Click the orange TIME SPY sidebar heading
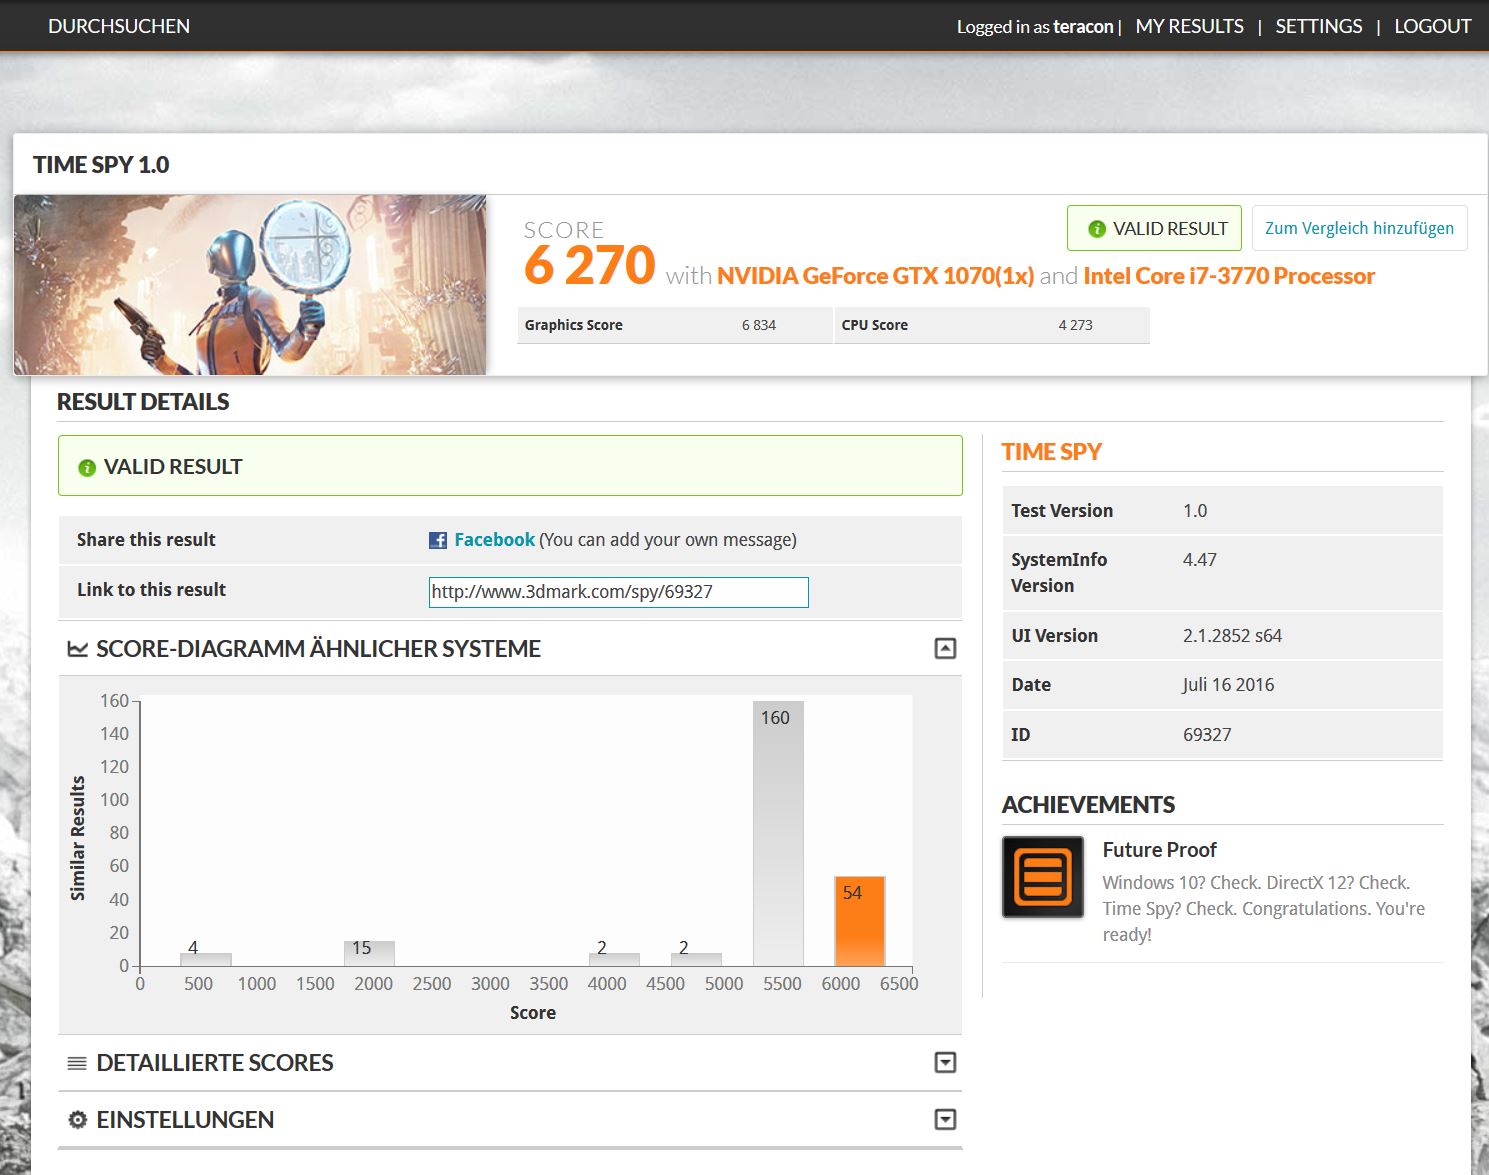Image resolution: width=1489 pixels, height=1175 pixels. click(x=1051, y=452)
